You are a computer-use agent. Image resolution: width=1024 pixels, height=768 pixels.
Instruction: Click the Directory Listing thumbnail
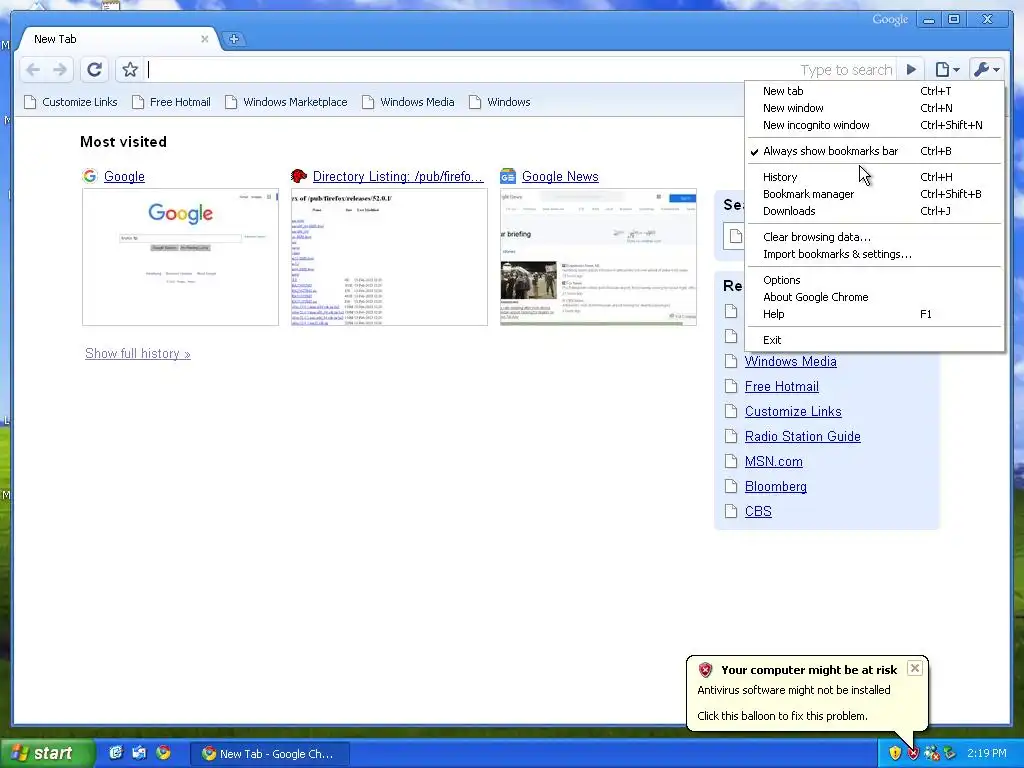[389, 257]
